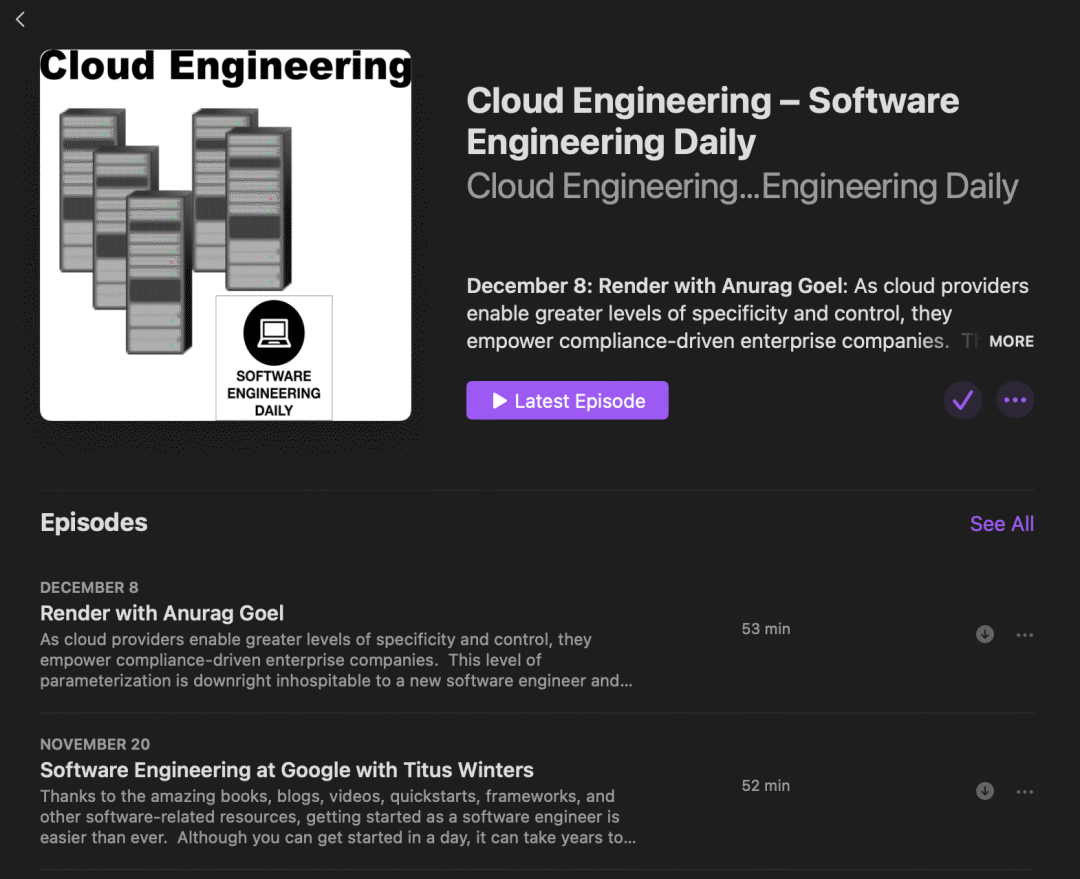Select the podcast title heading
The width and height of the screenshot is (1080, 879).
click(713, 121)
